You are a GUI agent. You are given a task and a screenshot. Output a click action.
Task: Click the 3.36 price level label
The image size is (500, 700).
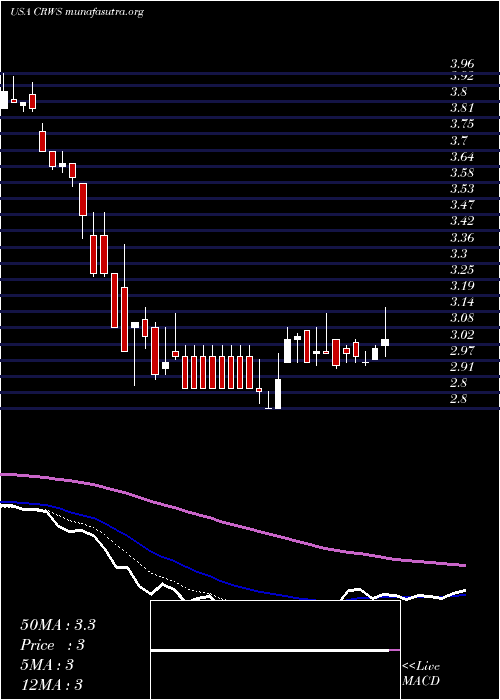(462, 238)
